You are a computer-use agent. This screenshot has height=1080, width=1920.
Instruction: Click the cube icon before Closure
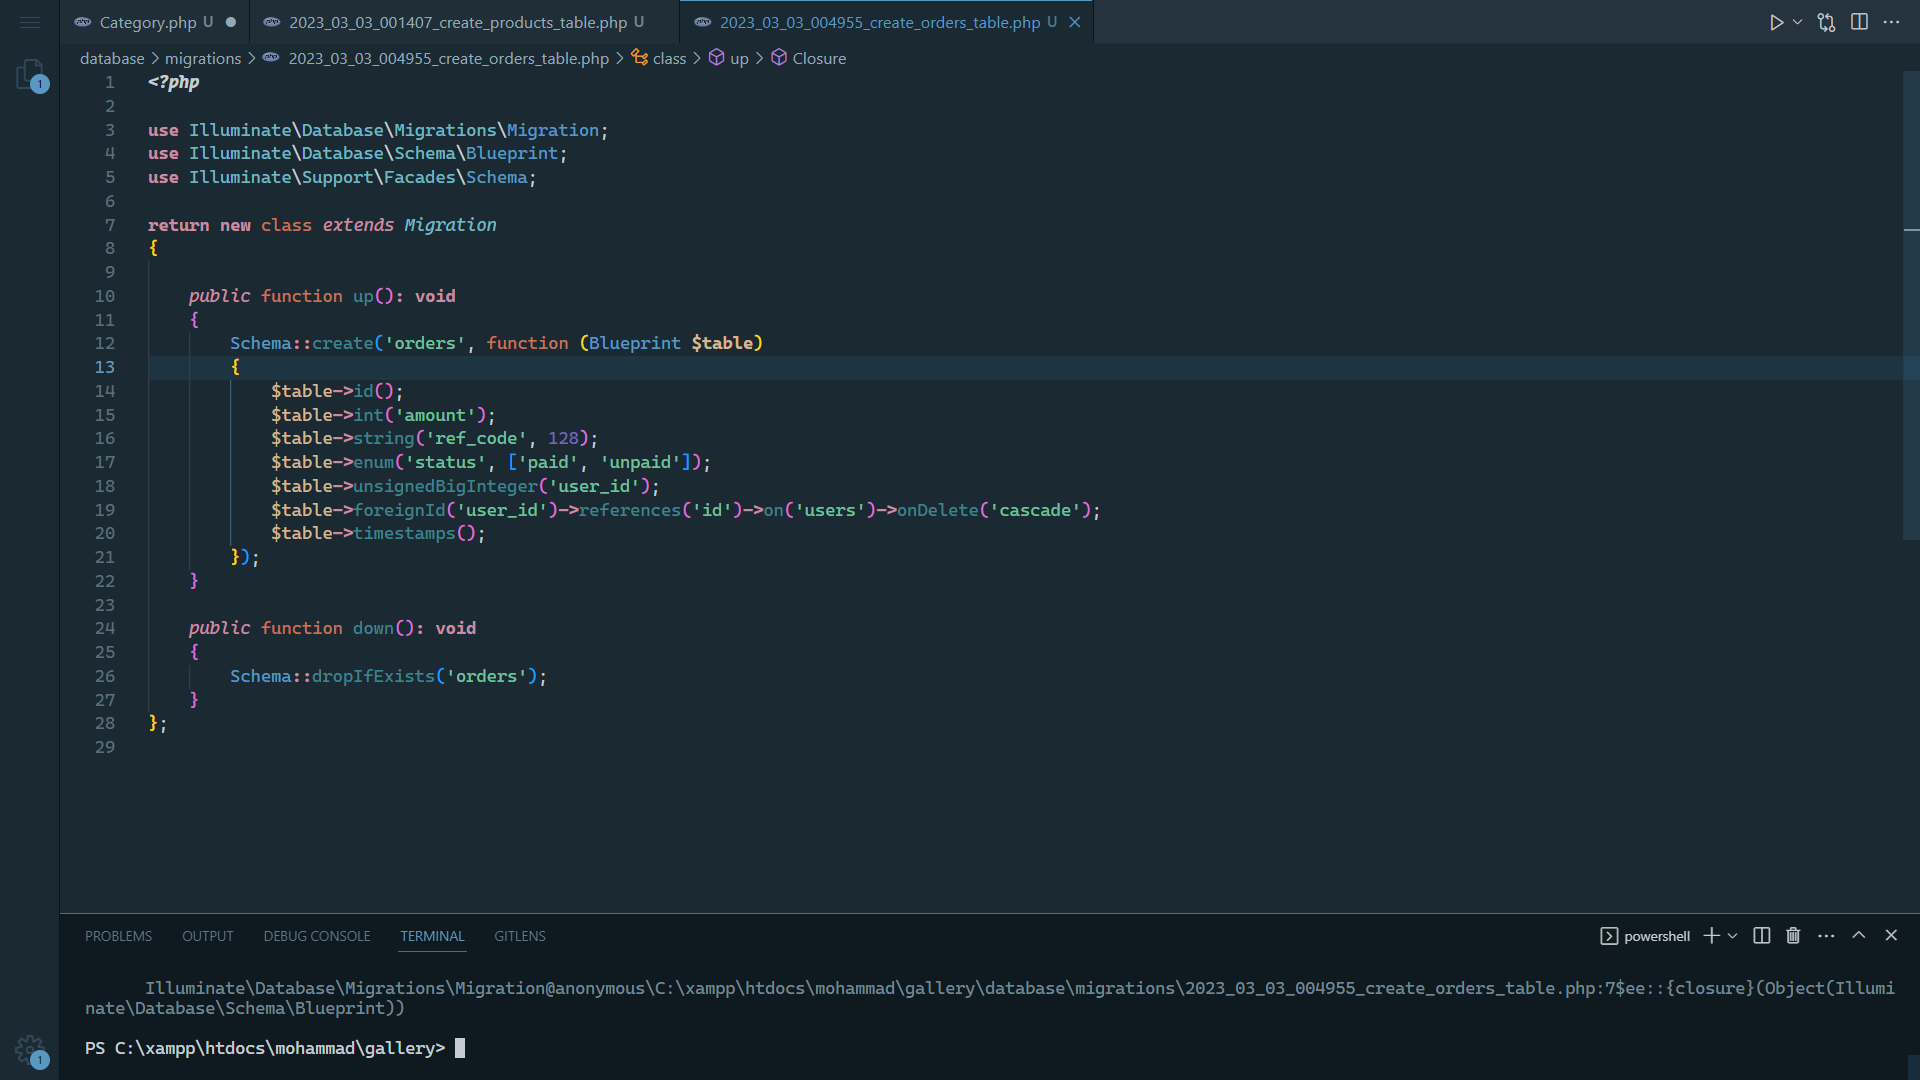point(779,58)
